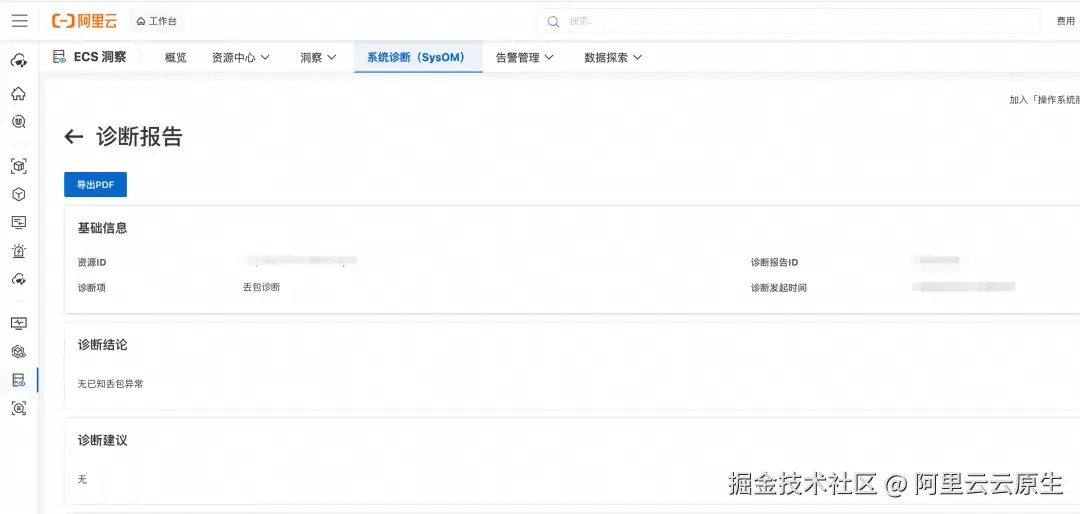Click the ECS 洞察 product icon
Screen dimensions: 1080x514
[60, 57]
